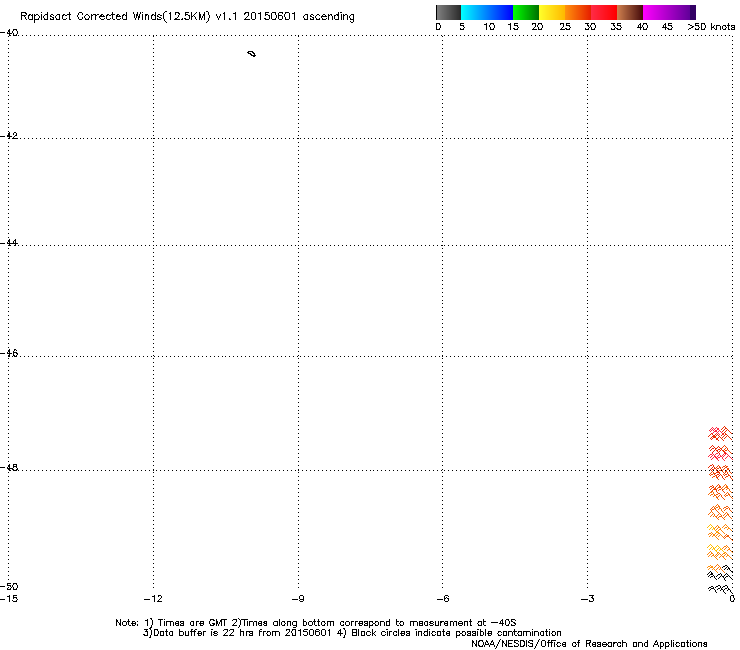Image resolution: width=740 pixels, height=650 pixels.
Task: Click the green 15-20 knots color segment
Action: (x=526, y=12)
